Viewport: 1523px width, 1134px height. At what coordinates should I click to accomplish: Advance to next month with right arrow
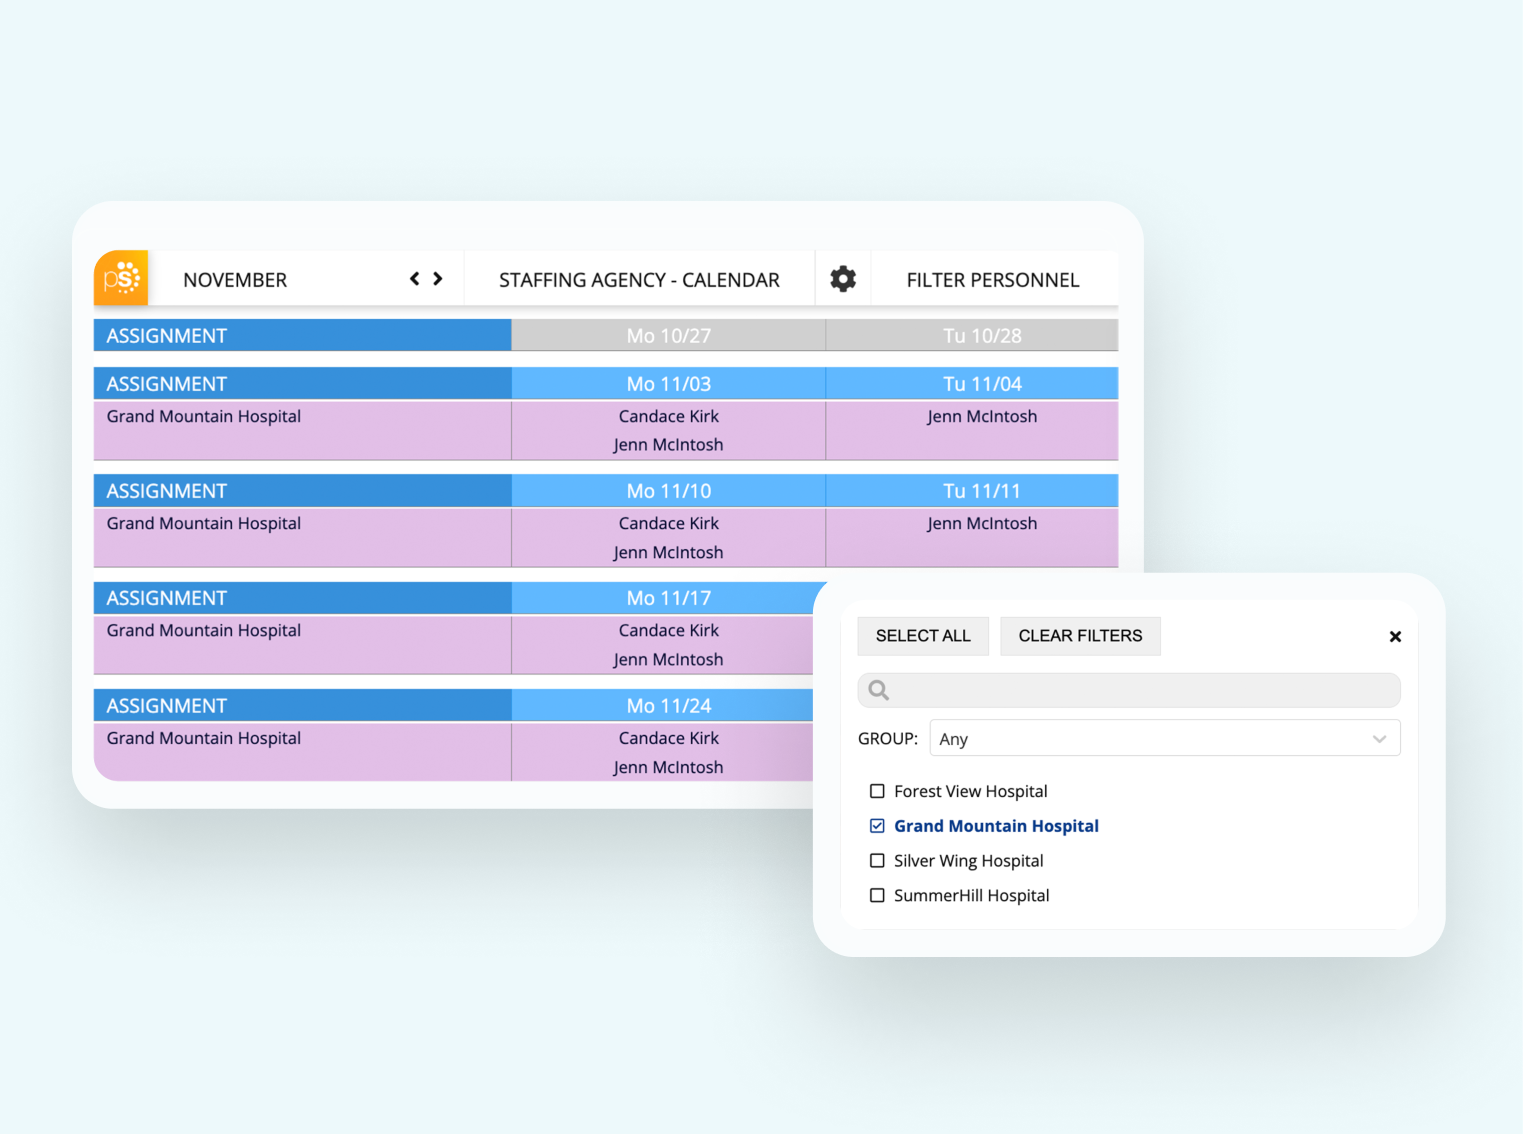[438, 279]
